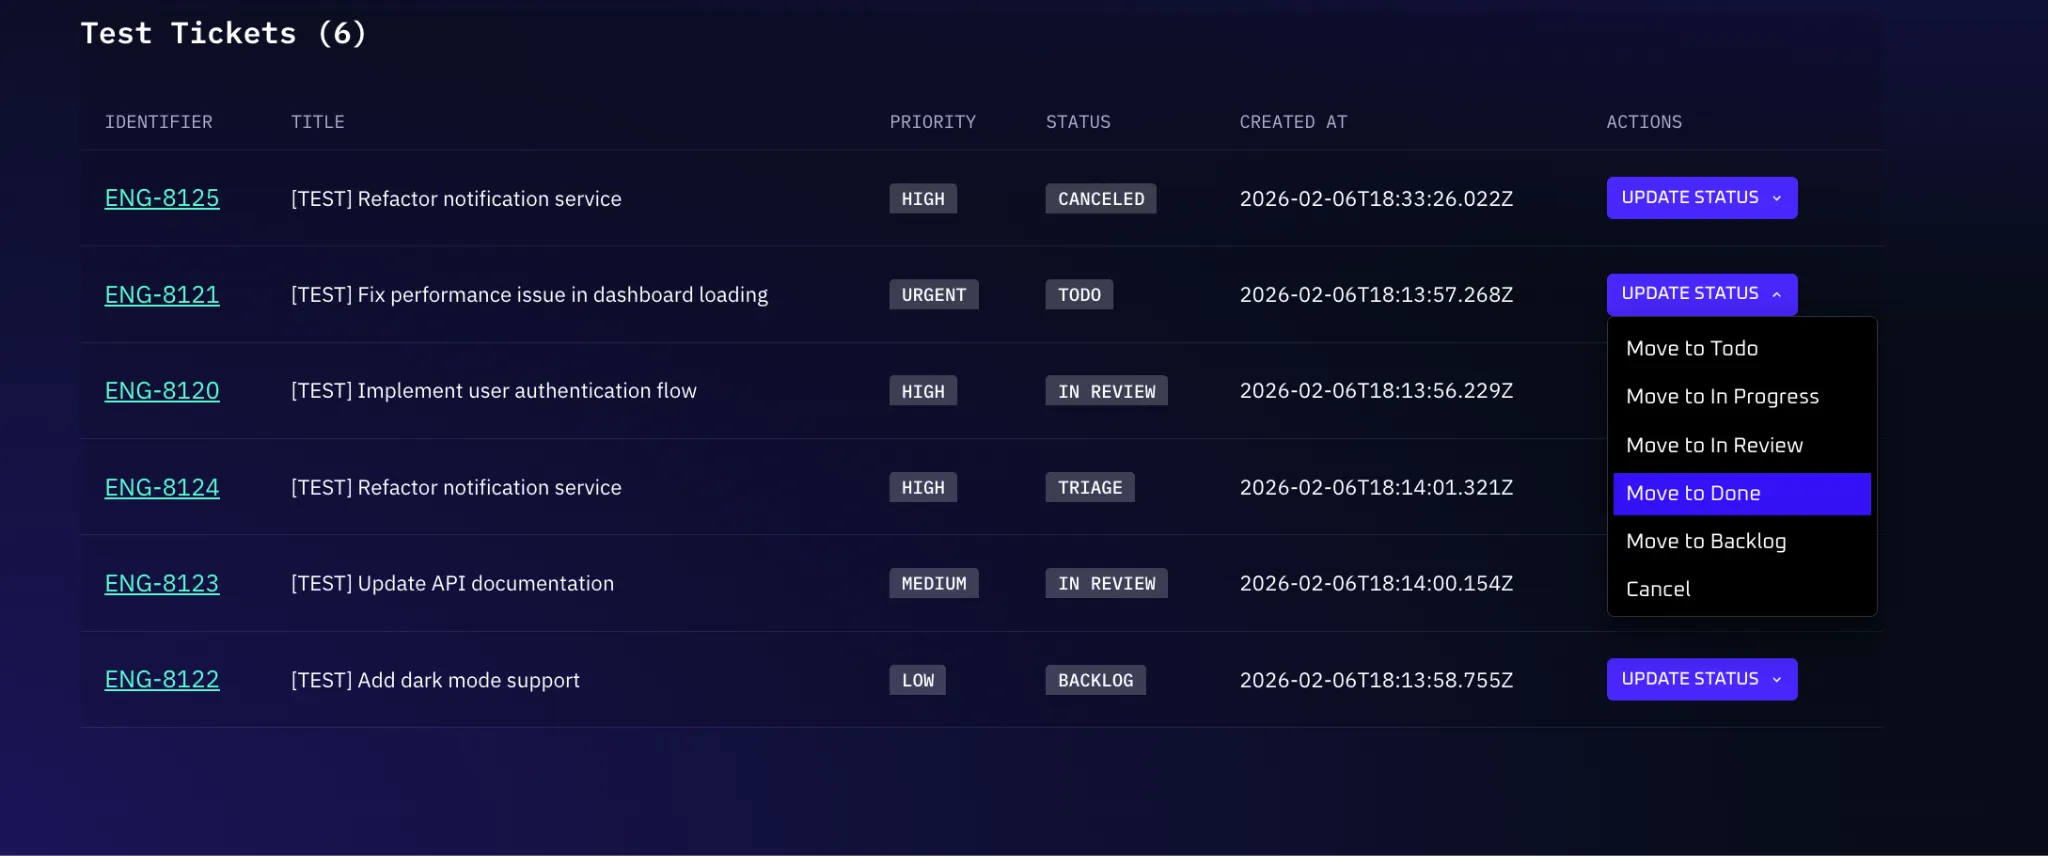Screen dimensions: 2048x856
Task: Click Refactor notification service title of ENG-8124
Action: tap(456, 487)
